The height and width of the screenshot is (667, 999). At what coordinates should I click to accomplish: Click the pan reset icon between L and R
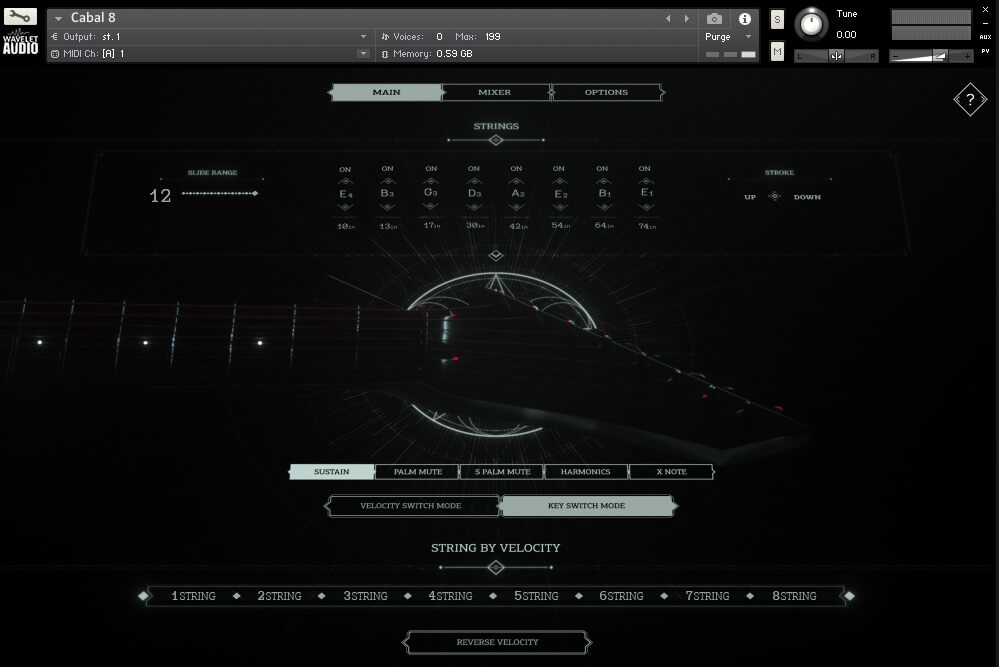point(837,55)
